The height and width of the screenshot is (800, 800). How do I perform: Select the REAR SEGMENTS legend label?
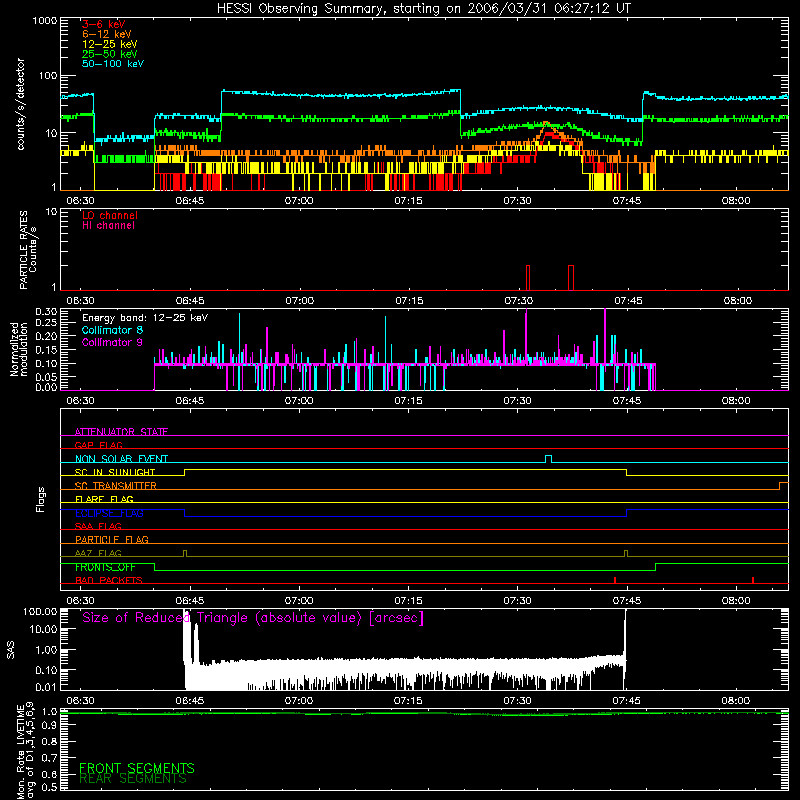click(133, 779)
